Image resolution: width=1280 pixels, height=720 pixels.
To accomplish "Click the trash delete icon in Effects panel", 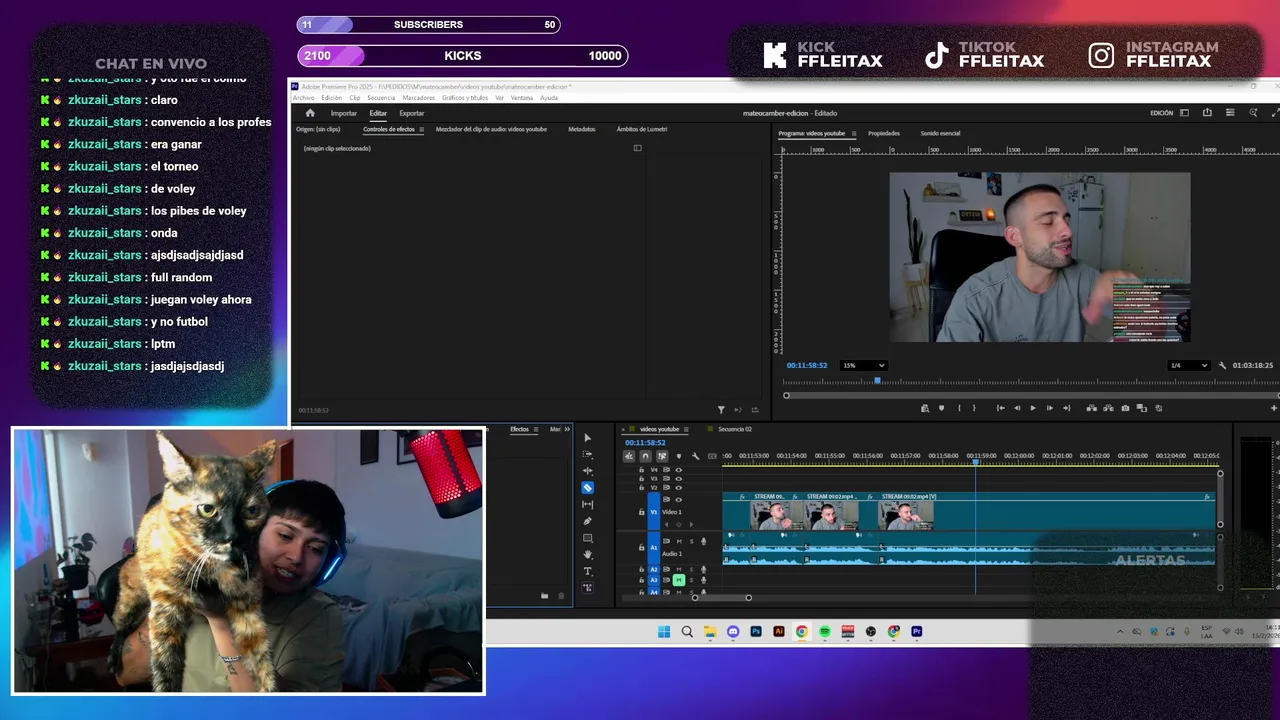I will [561, 596].
